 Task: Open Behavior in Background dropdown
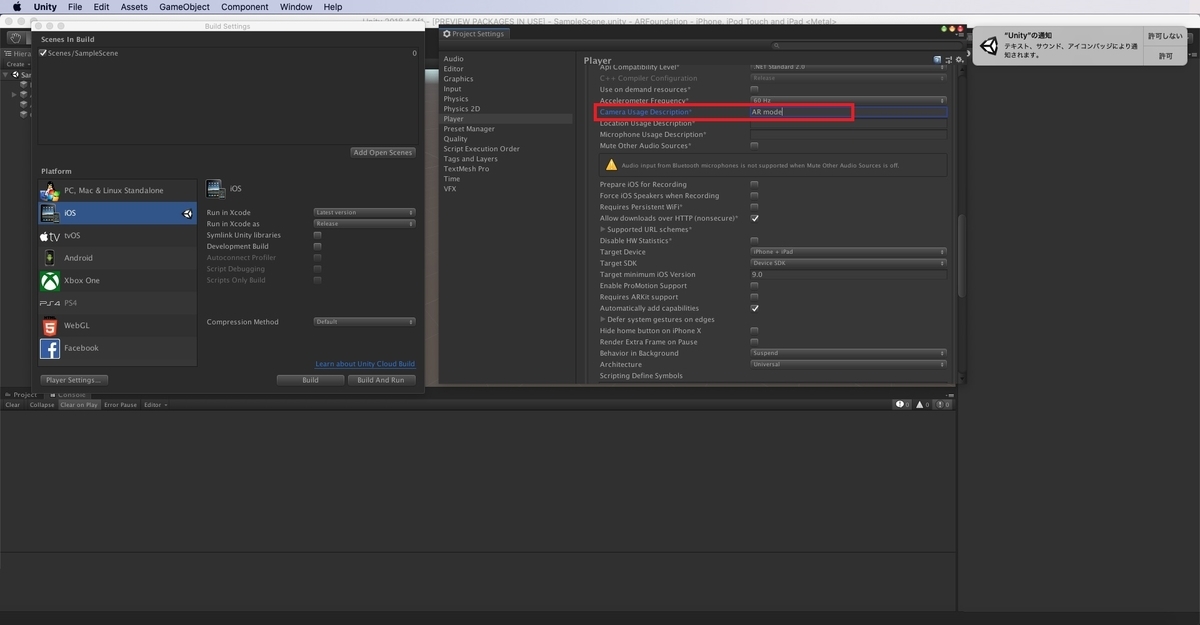tap(848, 353)
